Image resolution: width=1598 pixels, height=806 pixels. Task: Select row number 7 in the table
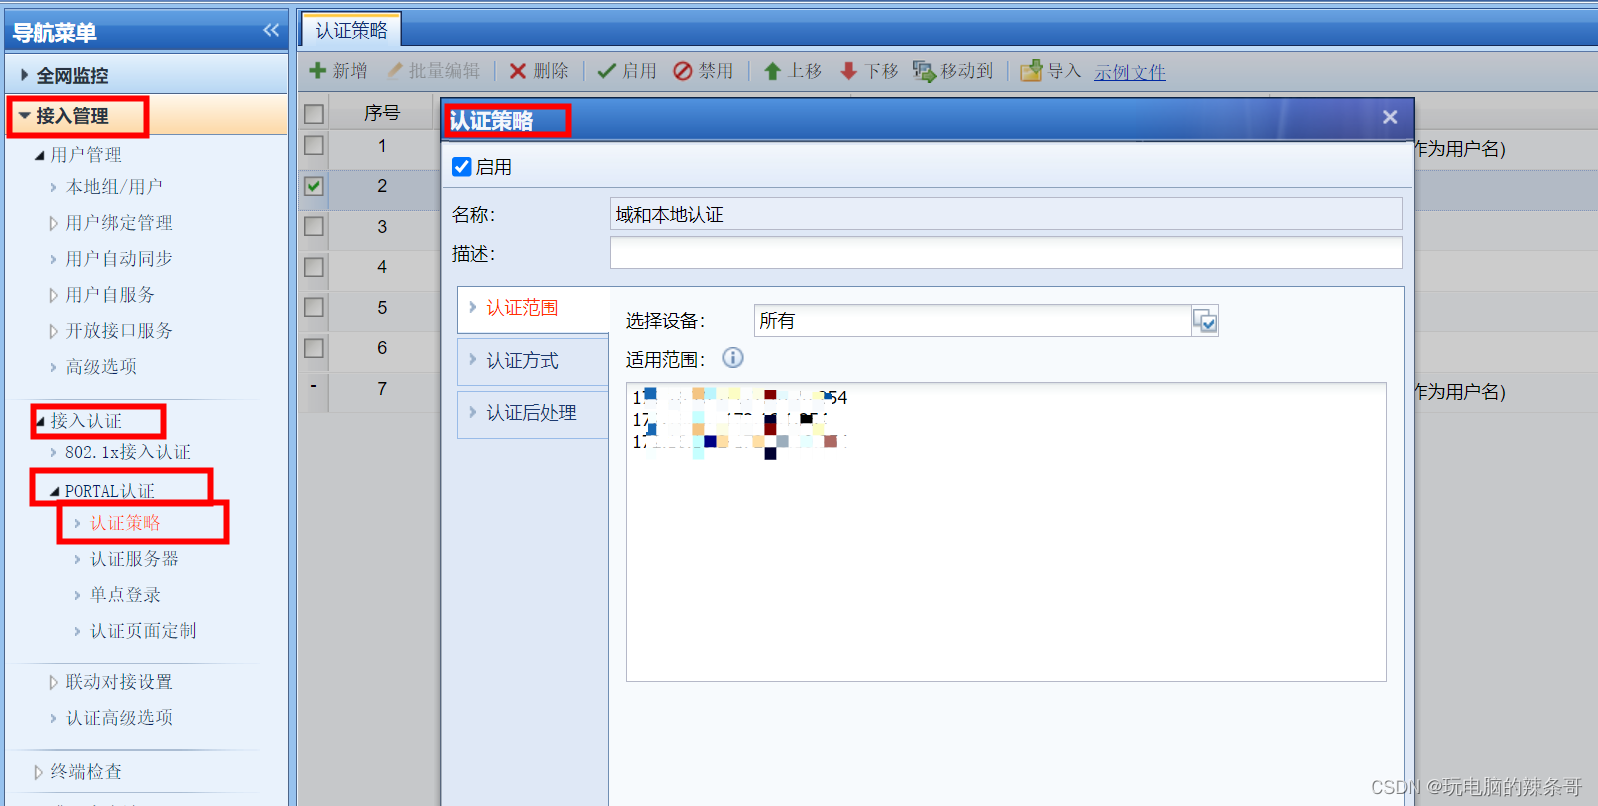[x=382, y=389]
